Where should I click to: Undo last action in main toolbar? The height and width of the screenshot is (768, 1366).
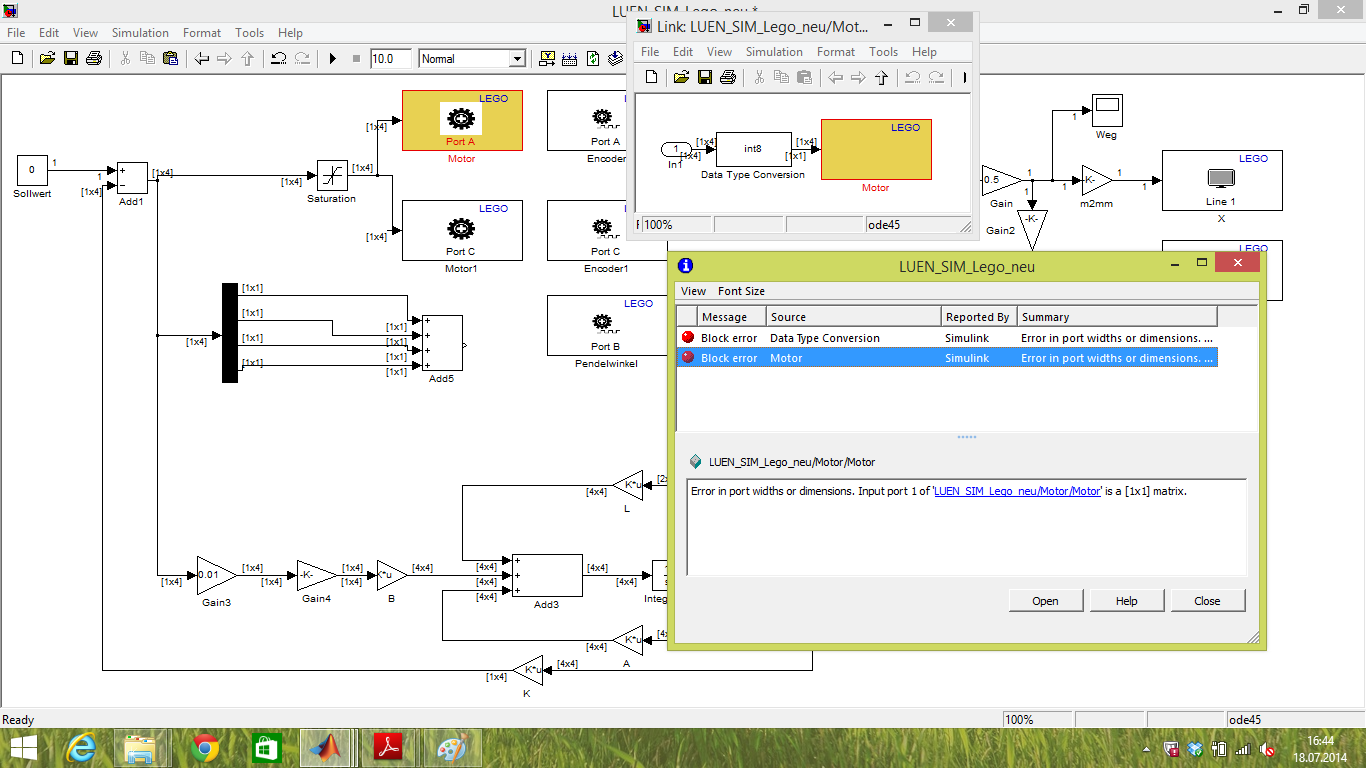(279, 59)
